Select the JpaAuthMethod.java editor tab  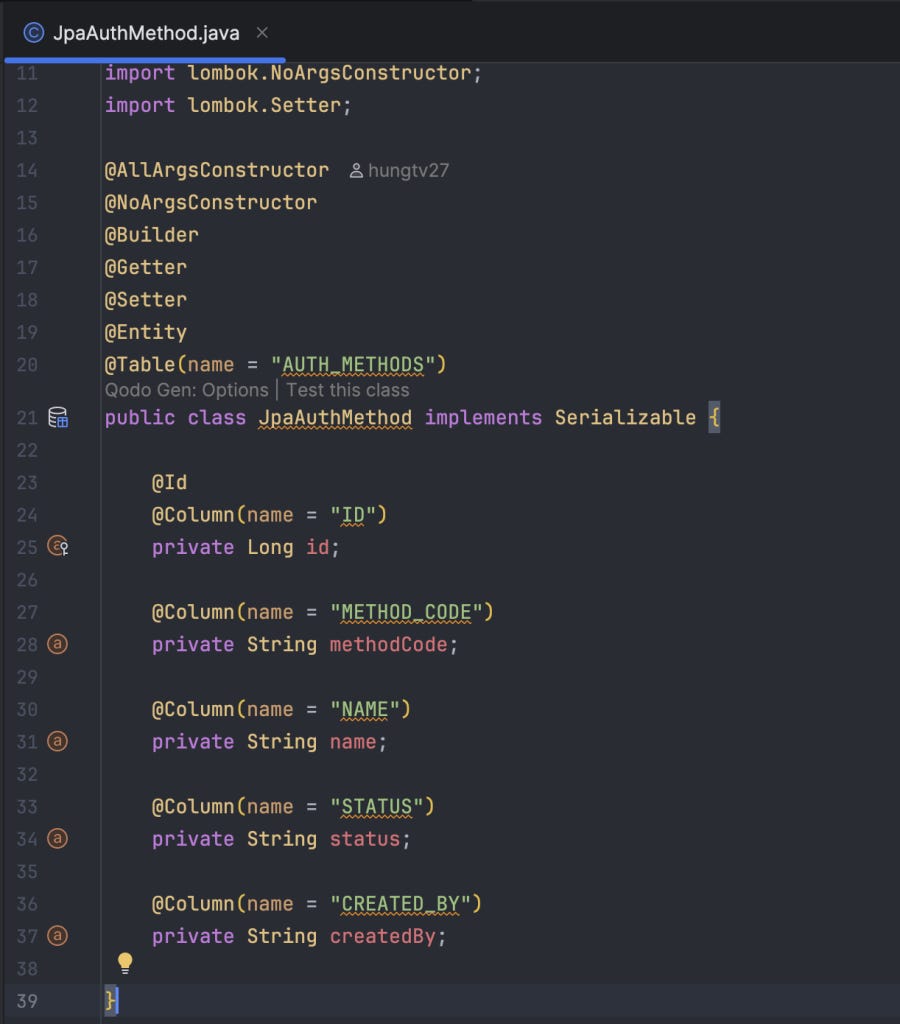tap(146, 33)
